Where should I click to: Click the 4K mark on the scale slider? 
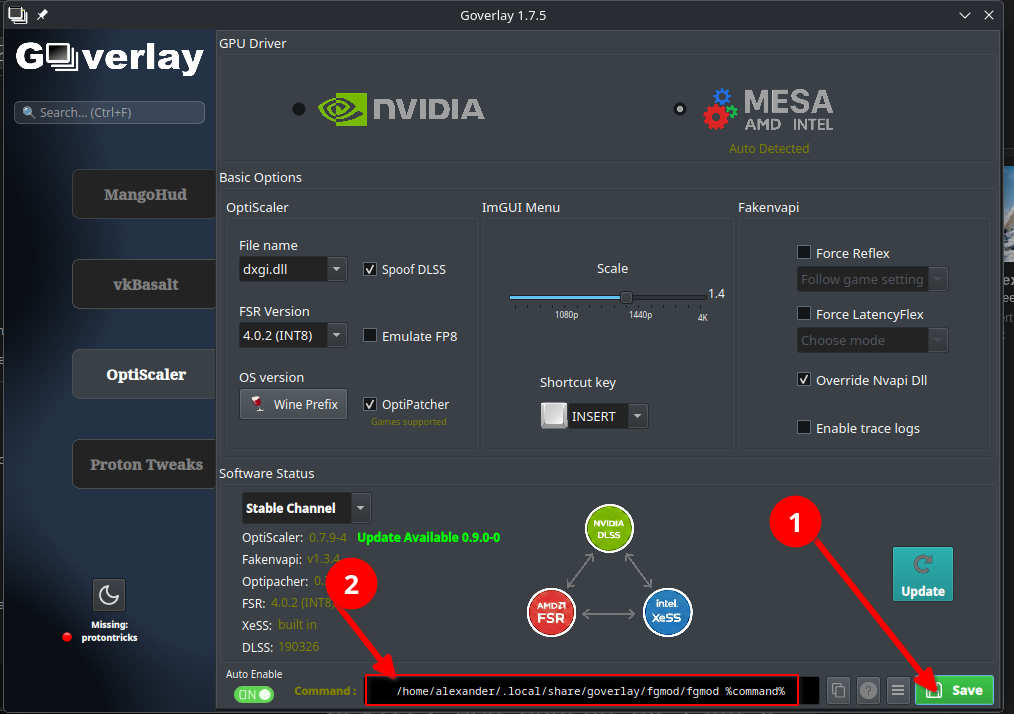pos(702,318)
